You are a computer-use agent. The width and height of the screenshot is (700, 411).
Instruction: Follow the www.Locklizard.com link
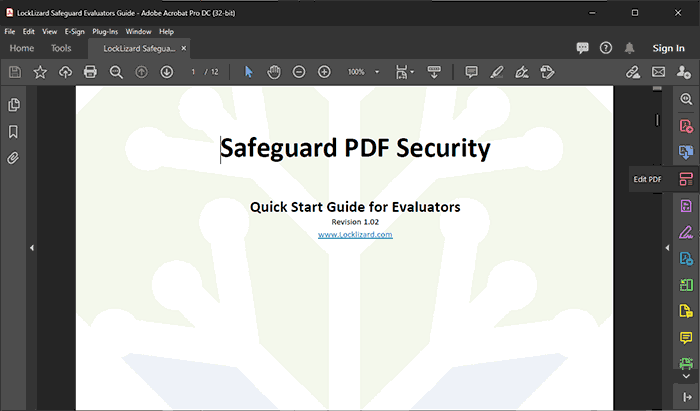[x=355, y=235]
